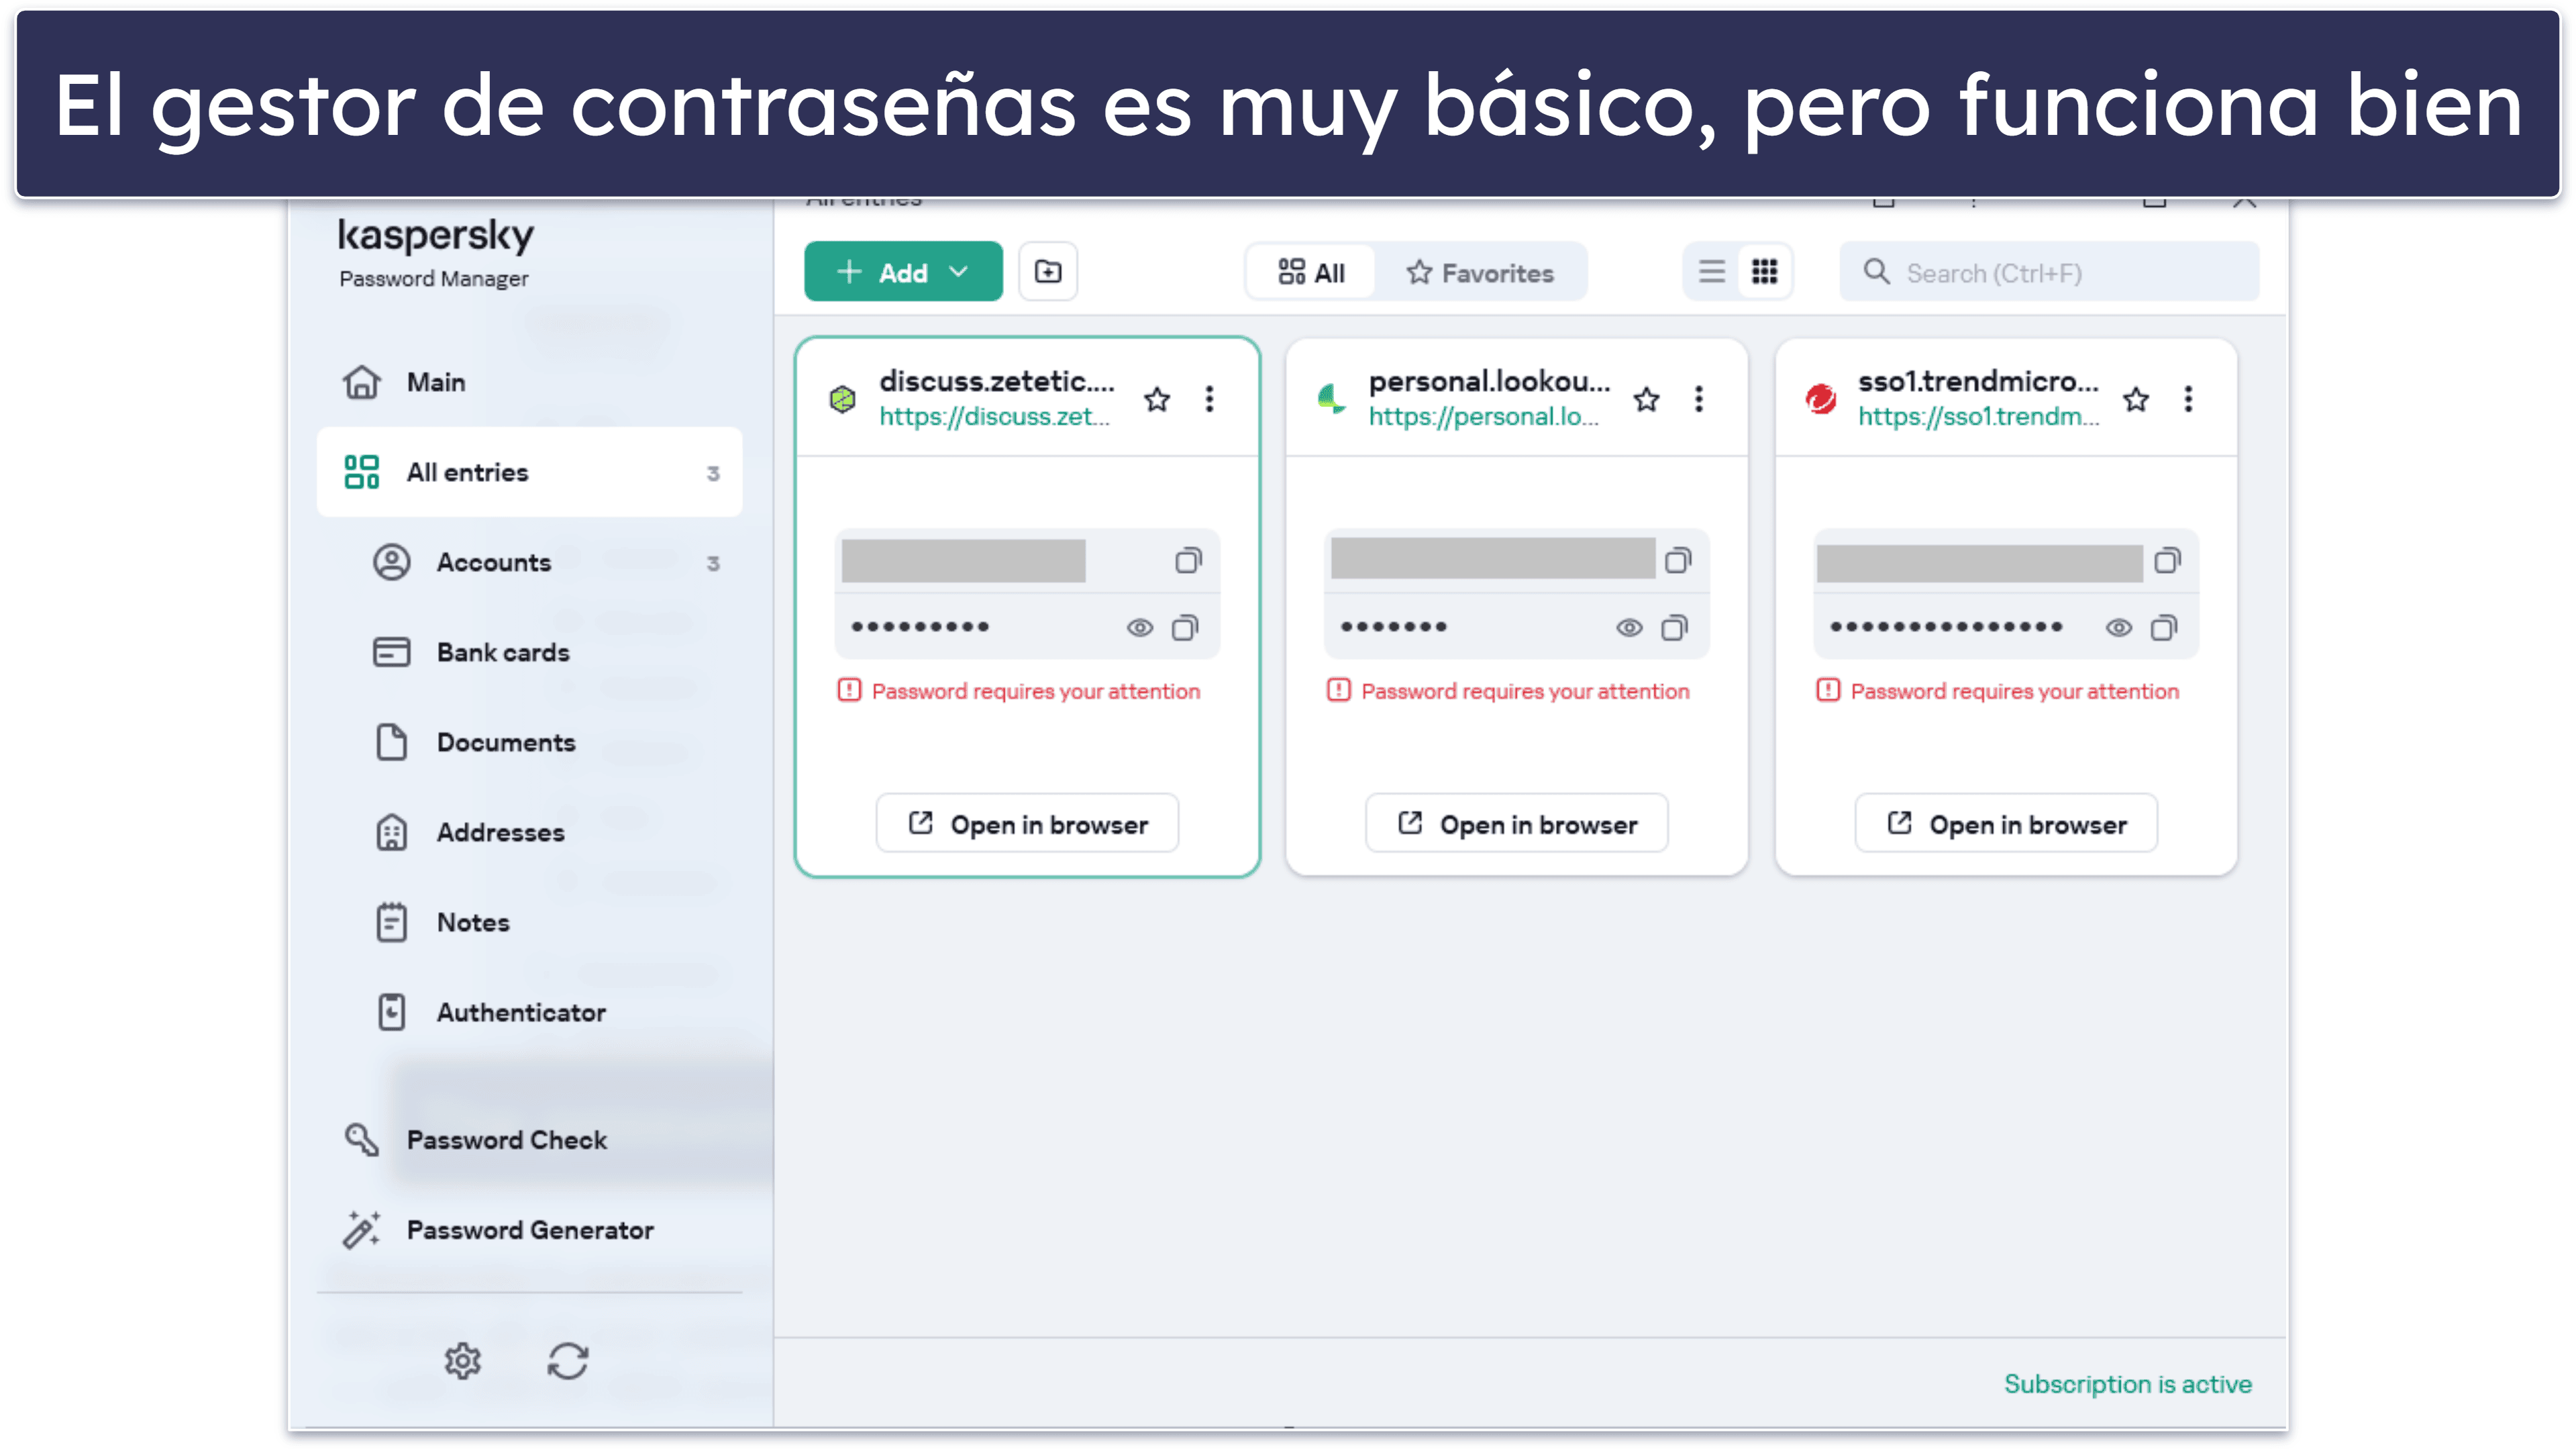
Task: Open settings gear icon
Action: tap(463, 1361)
